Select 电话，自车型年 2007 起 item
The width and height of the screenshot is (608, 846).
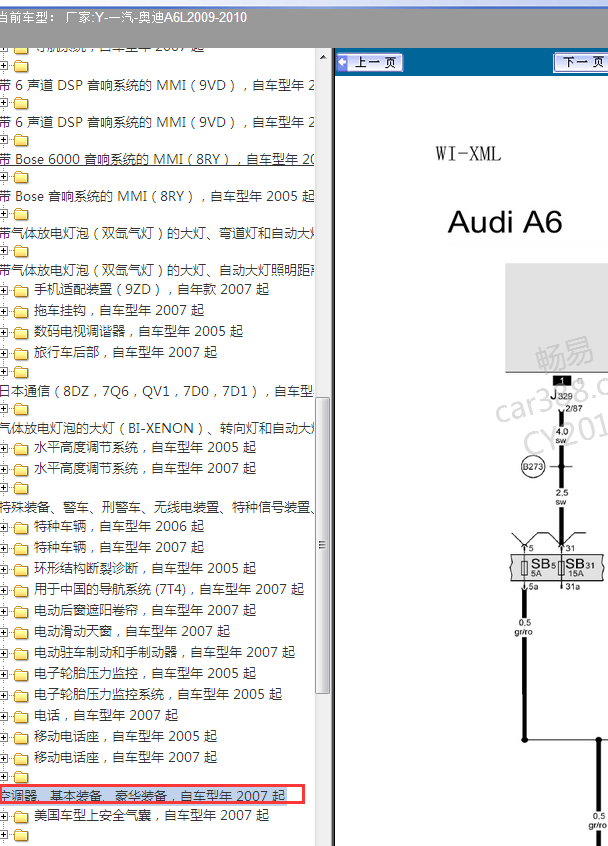[x=106, y=715]
